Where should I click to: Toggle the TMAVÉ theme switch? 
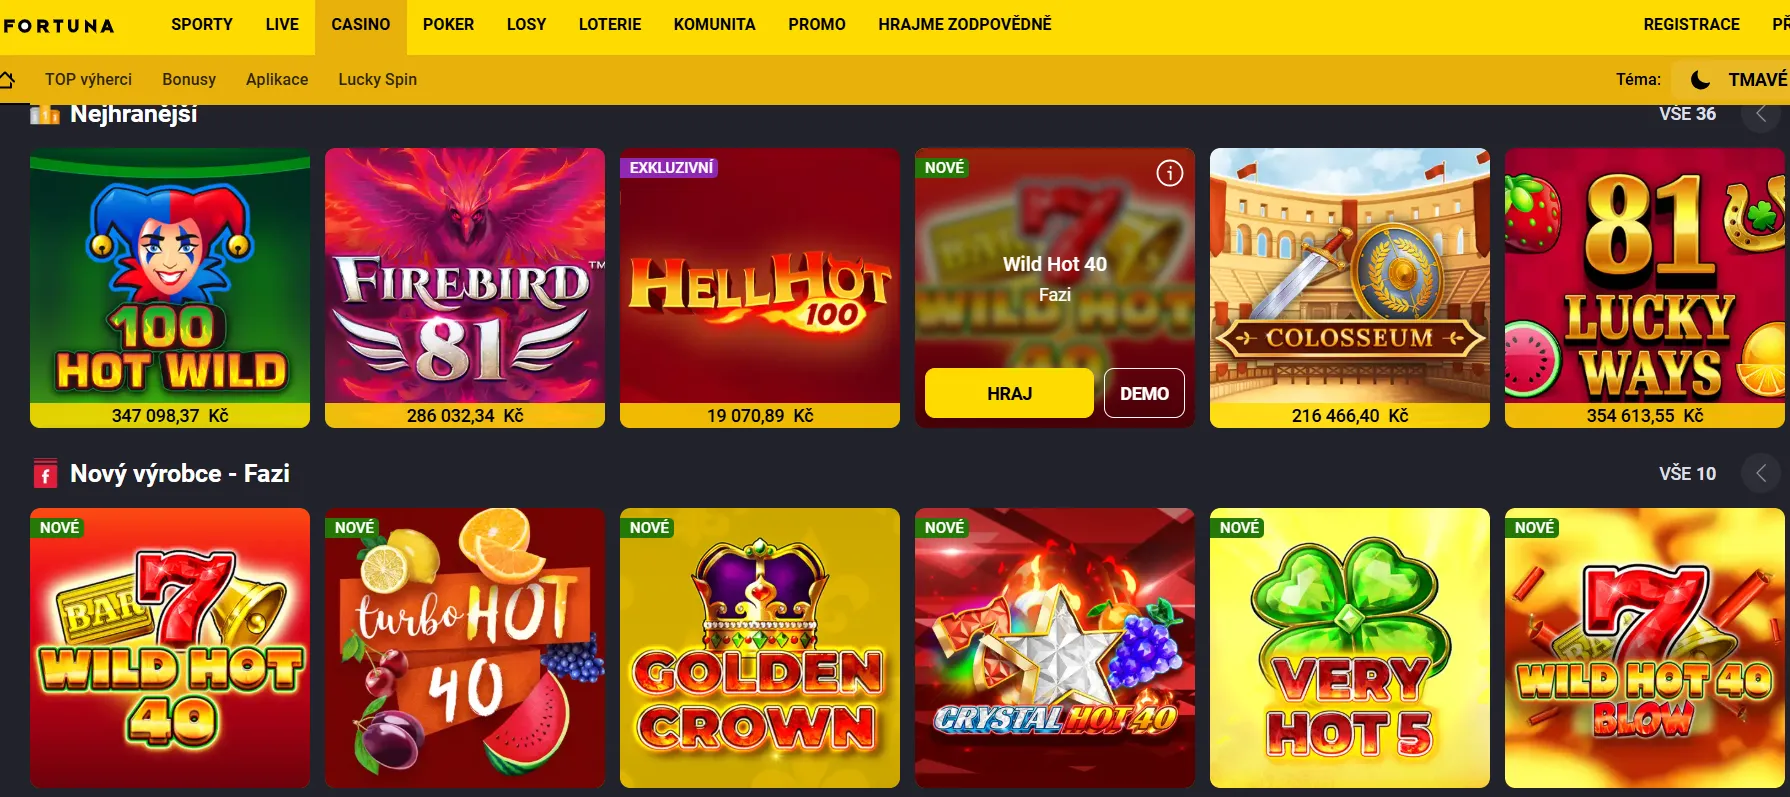[x=1734, y=79]
